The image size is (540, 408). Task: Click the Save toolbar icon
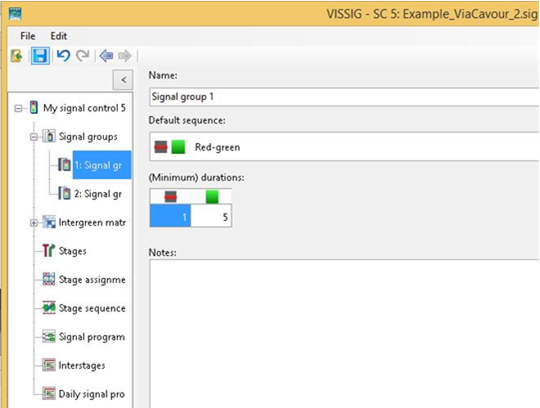tap(40, 55)
